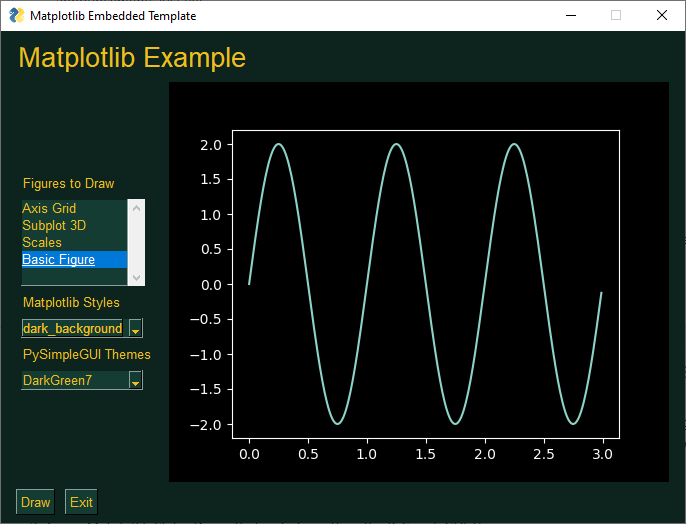Click the listbox scroll up arrow
The height and width of the screenshot is (524, 686).
coord(136,208)
